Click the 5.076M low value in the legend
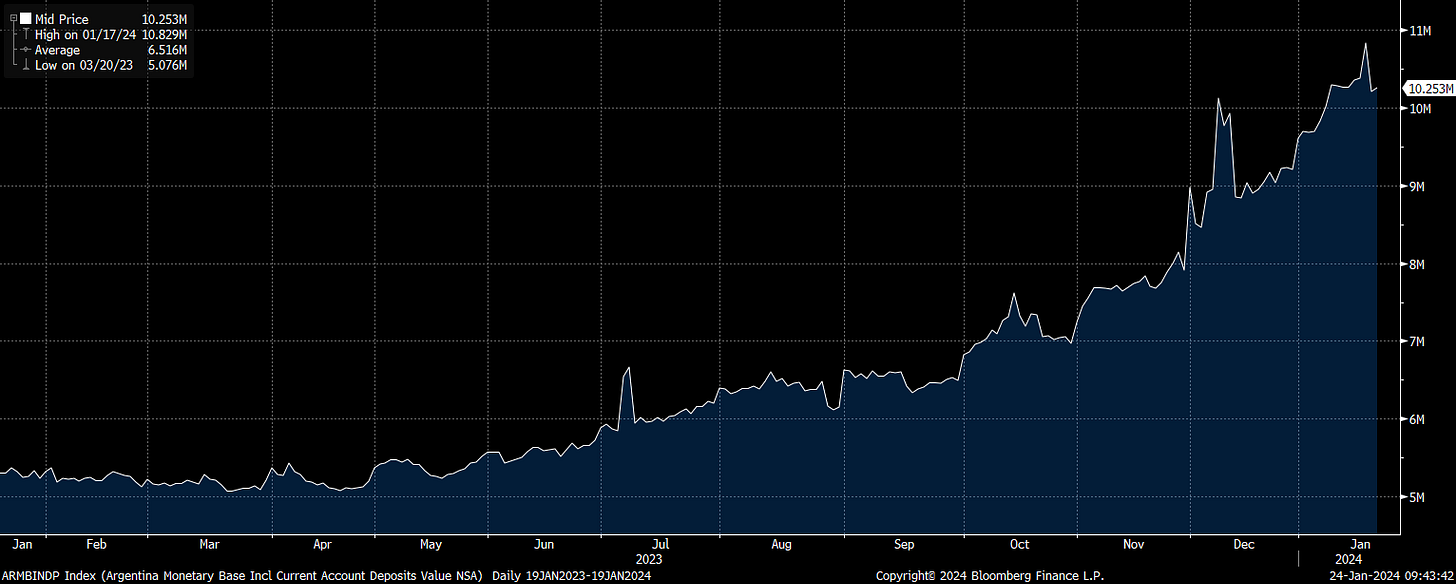 click(168, 65)
